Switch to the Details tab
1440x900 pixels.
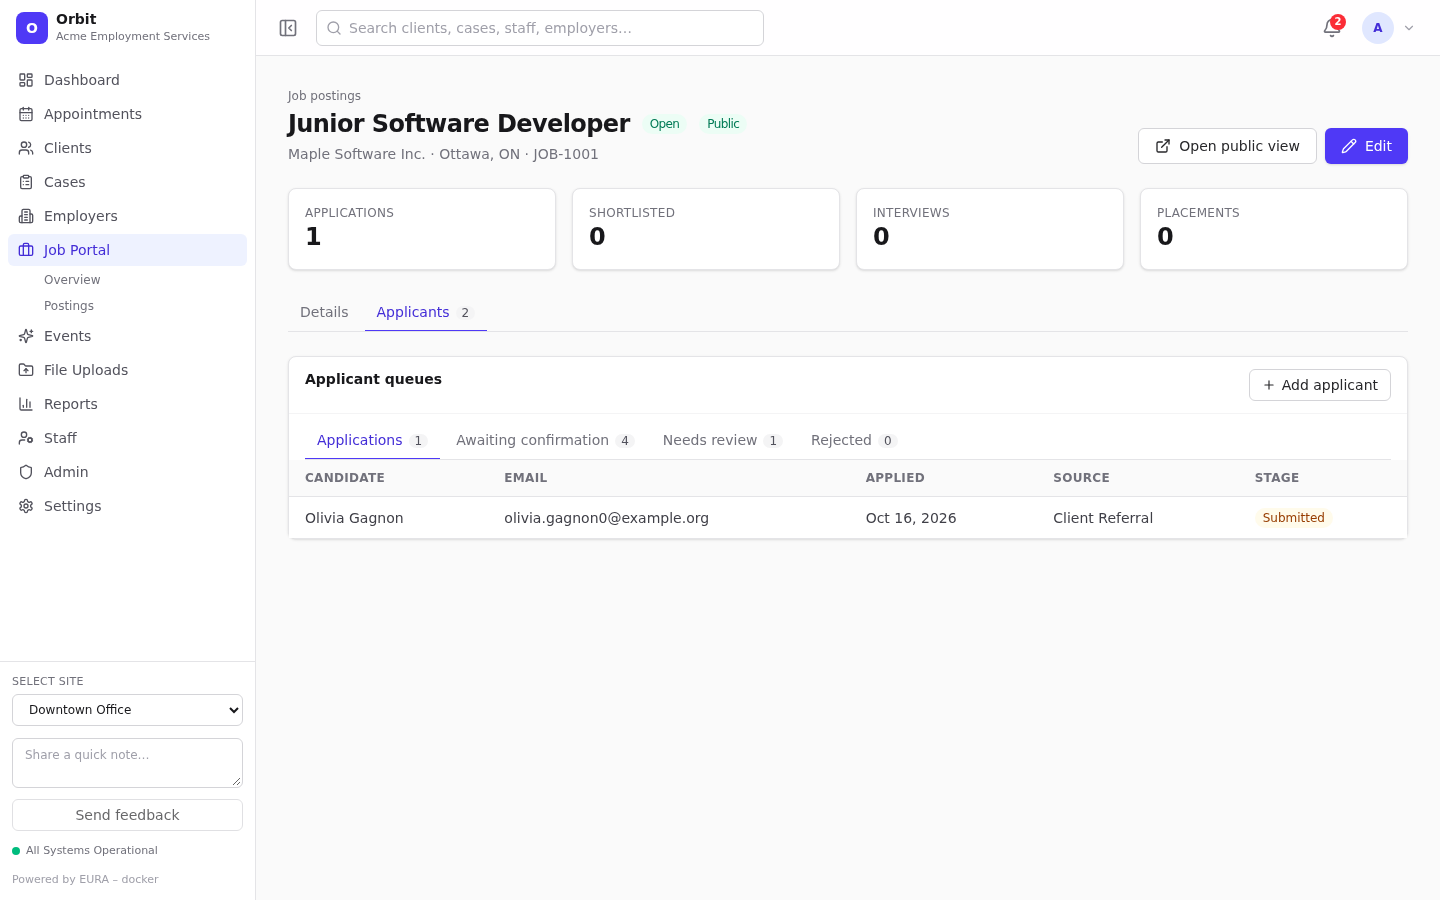[324, 312]
